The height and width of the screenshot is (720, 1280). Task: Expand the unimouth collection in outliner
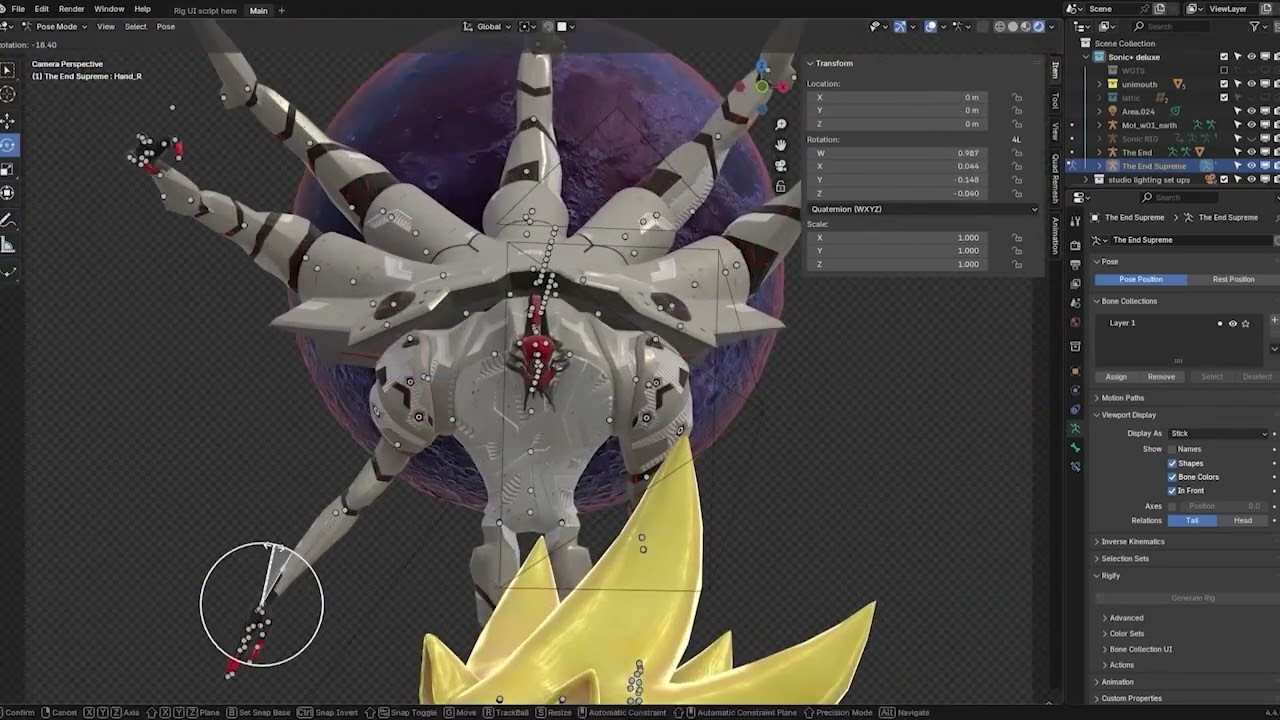point(1099,84)
